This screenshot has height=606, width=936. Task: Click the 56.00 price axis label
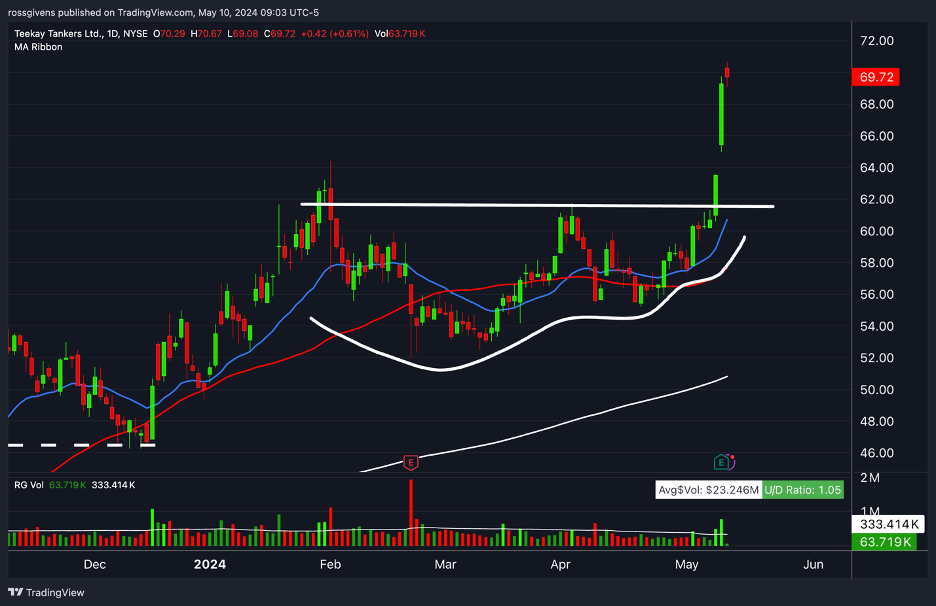[876, 294]
